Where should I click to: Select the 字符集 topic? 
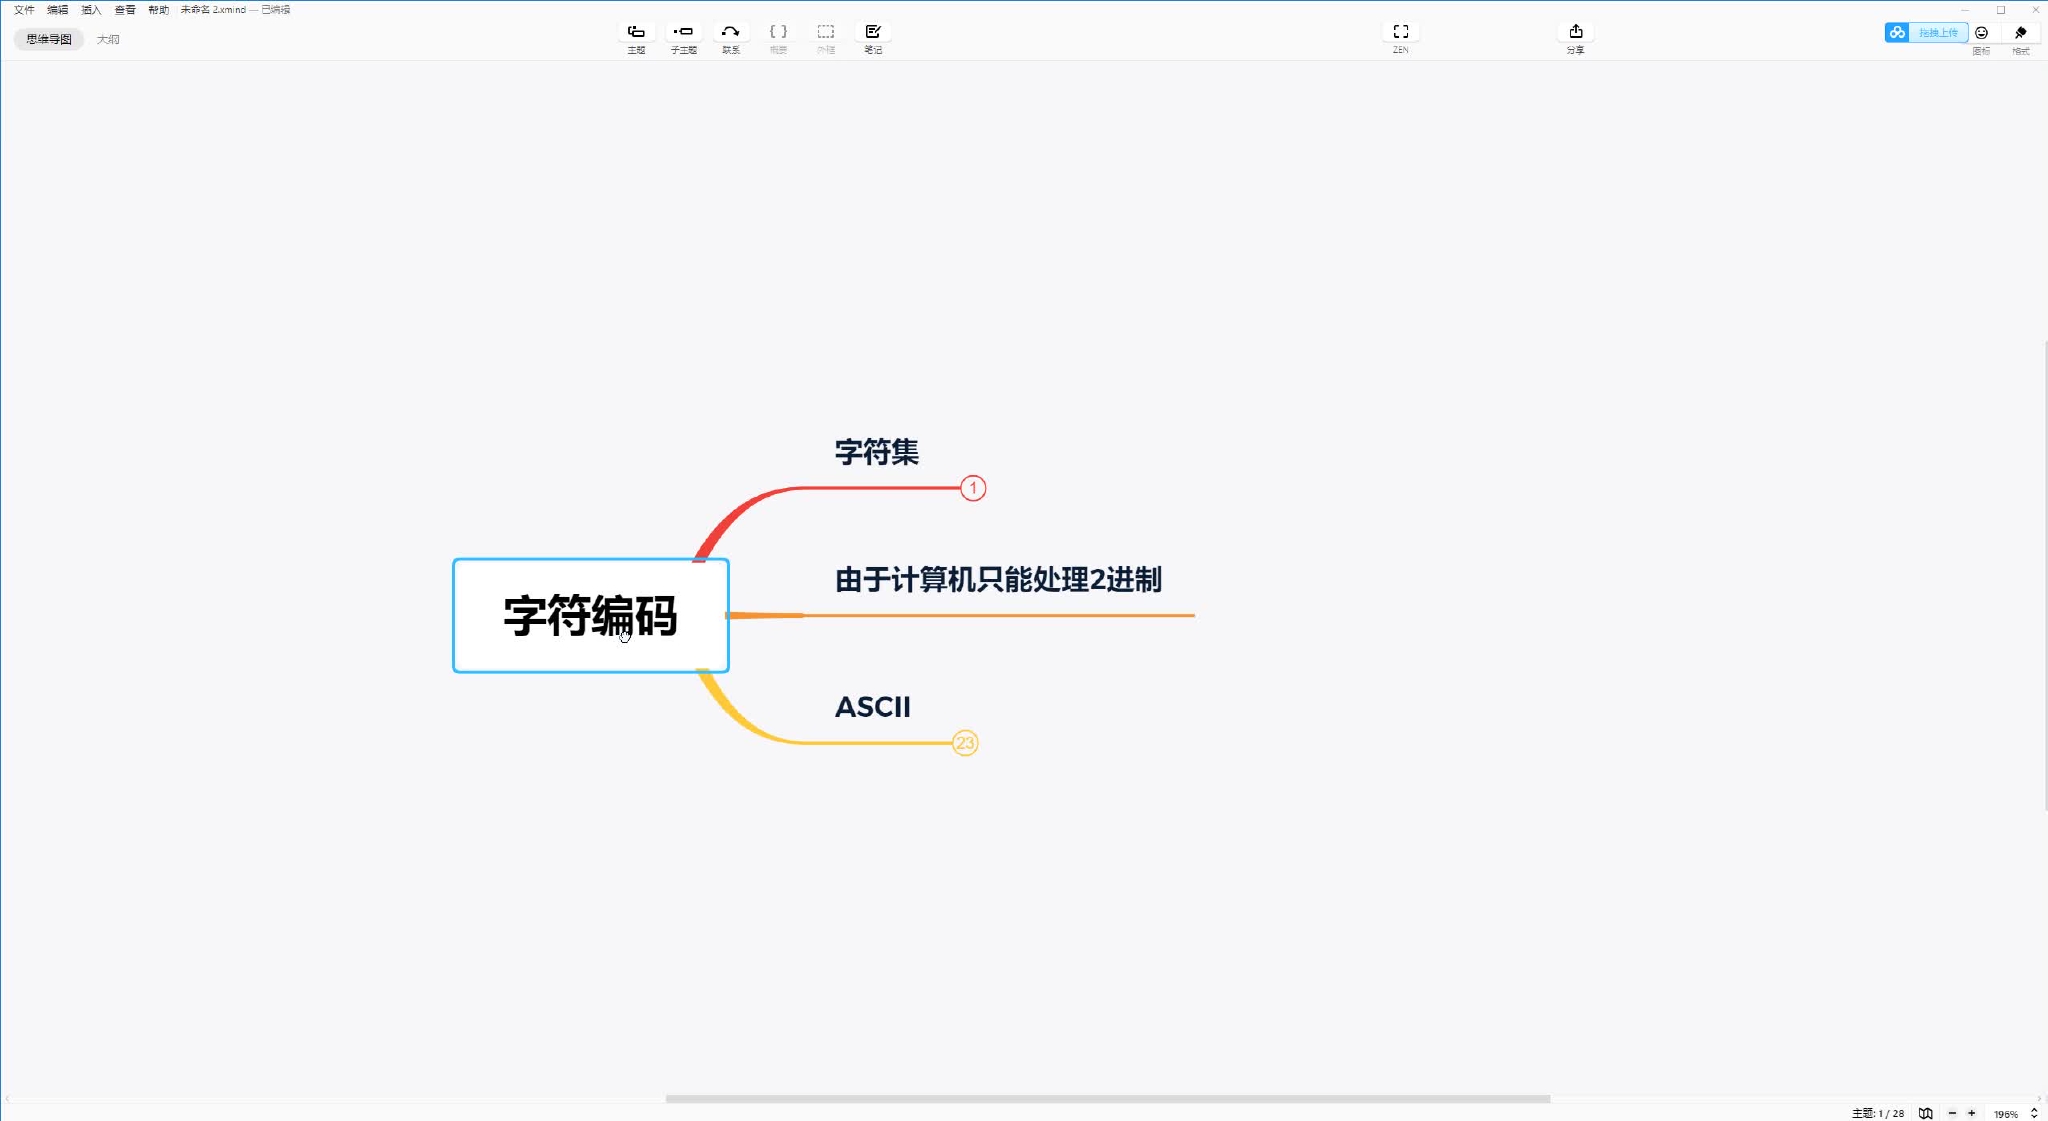tap(877, 452)
